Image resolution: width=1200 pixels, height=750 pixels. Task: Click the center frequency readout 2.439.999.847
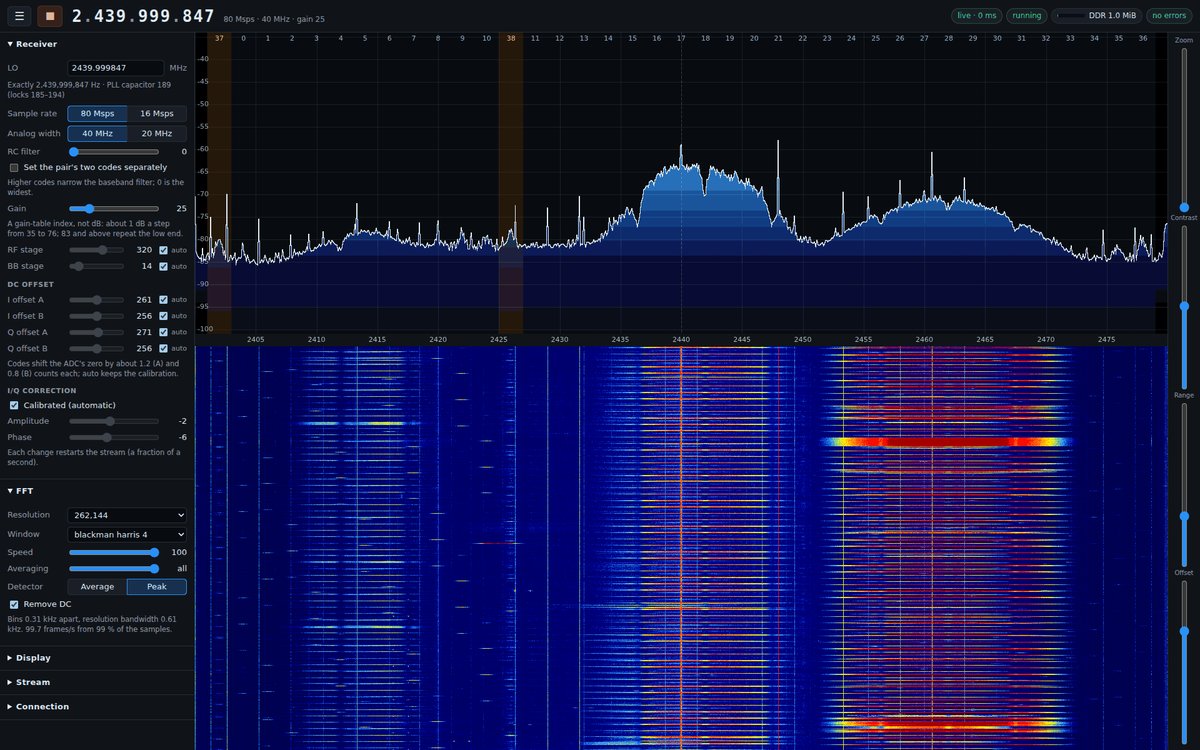coord(143,16)
